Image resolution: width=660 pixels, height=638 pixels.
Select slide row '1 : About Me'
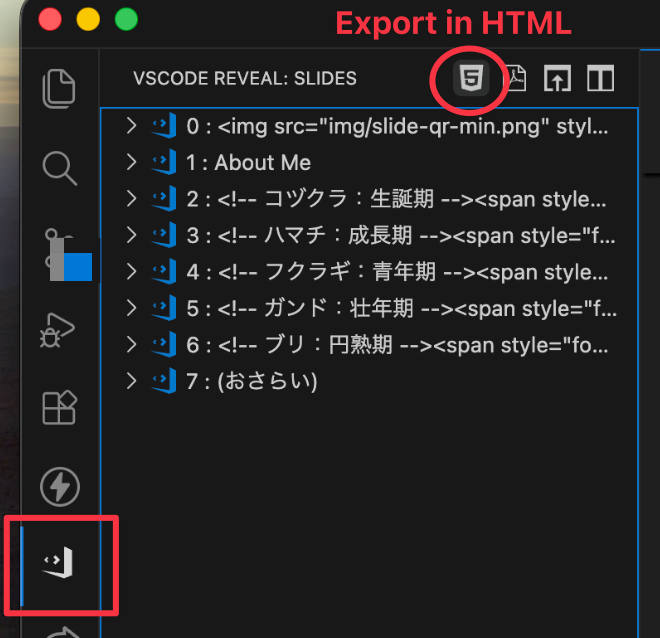pos(370,162)
